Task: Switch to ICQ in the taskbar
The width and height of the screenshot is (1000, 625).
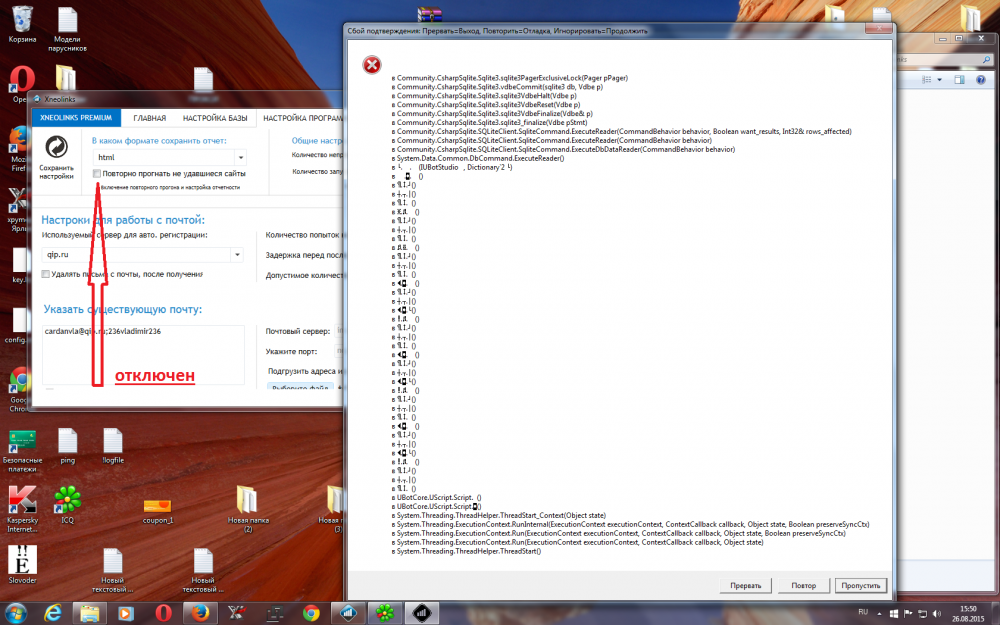Action: coord(385,614)
